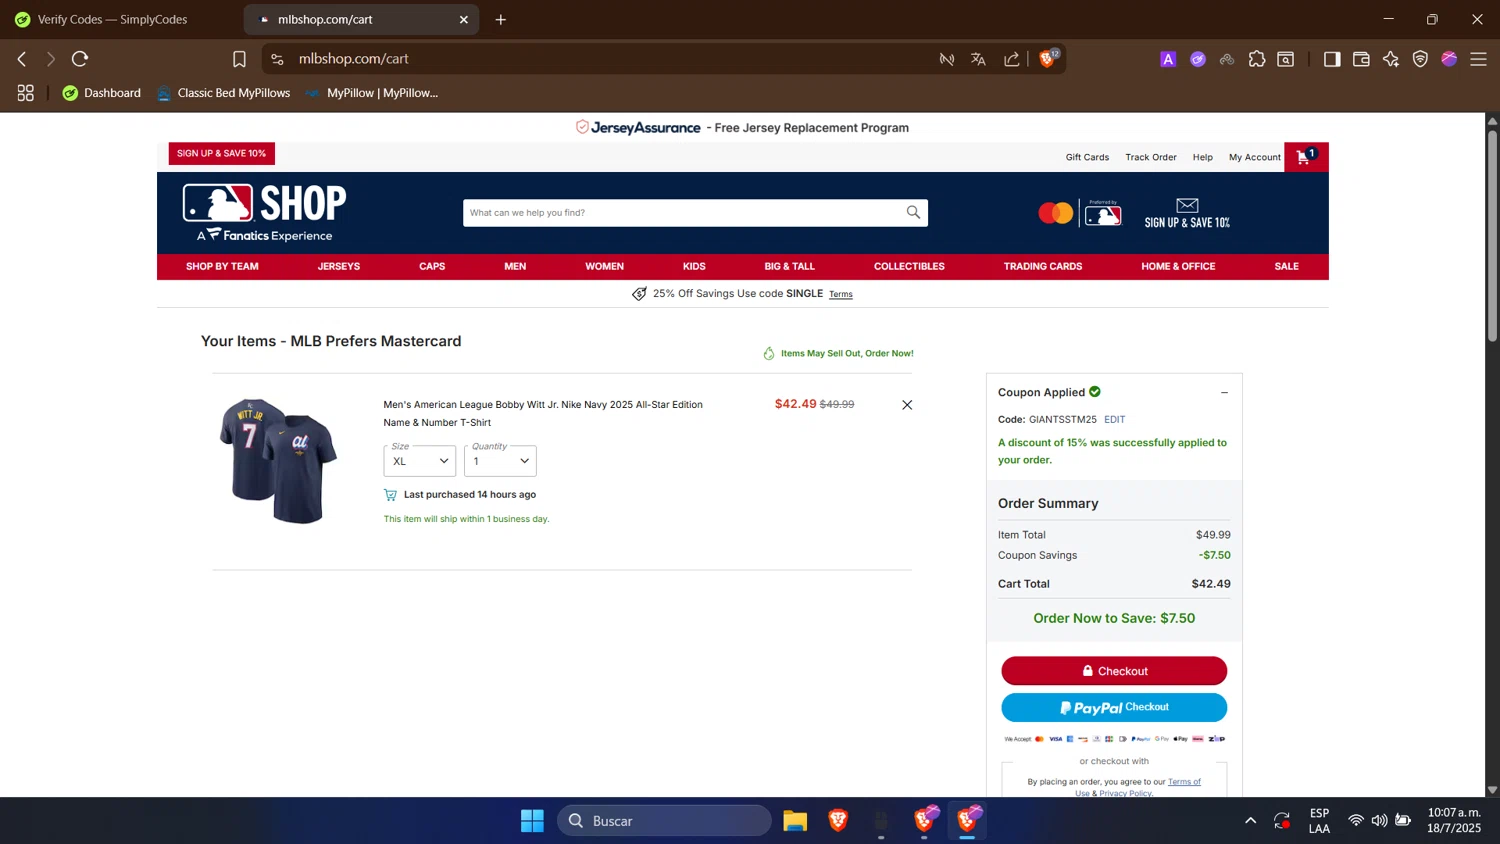This screenshot has height=844, width=1500.
Task: Click the search magnifier icon
Action: 913,212
